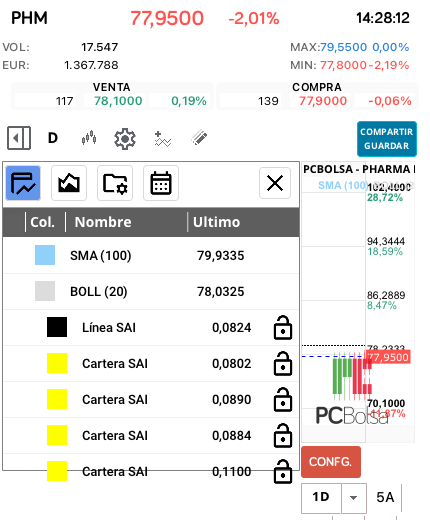Click the COMPRA volume 139
Image resolution: width=430 pixels, height=520 pixels.
coord(268,101)
